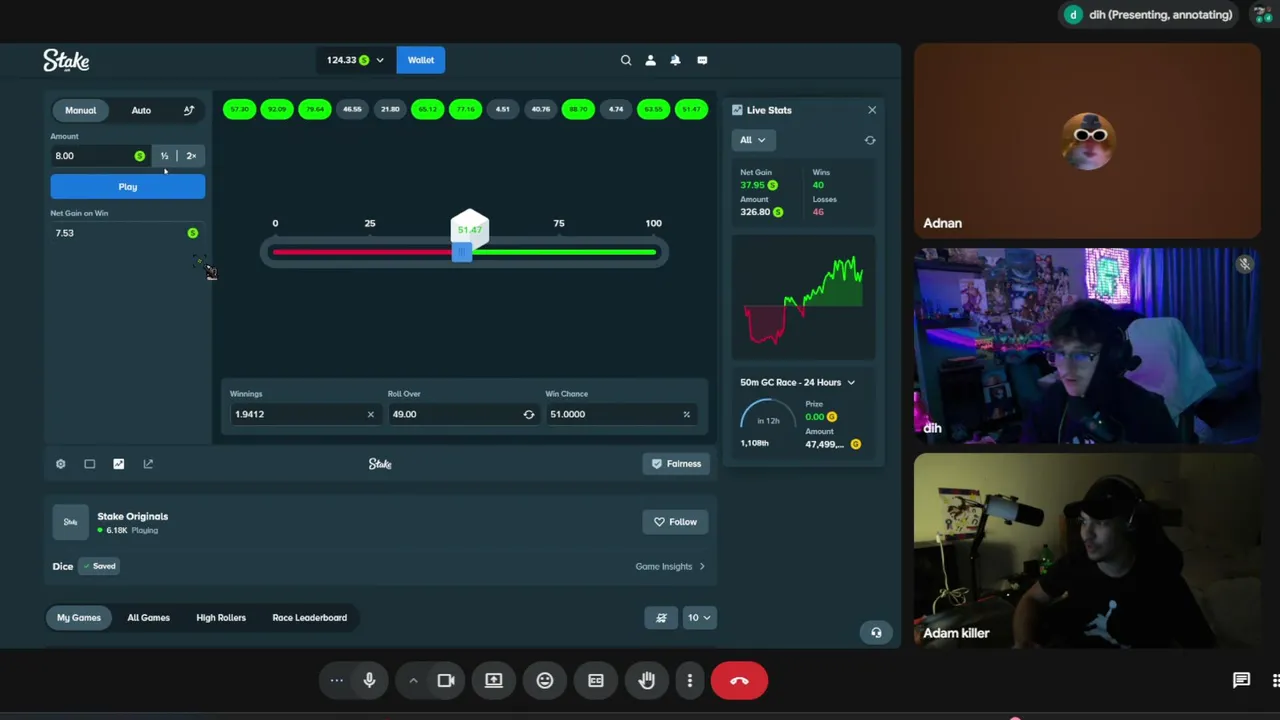
Task: Double the bet amount with 2×
Action: [191, 156]
